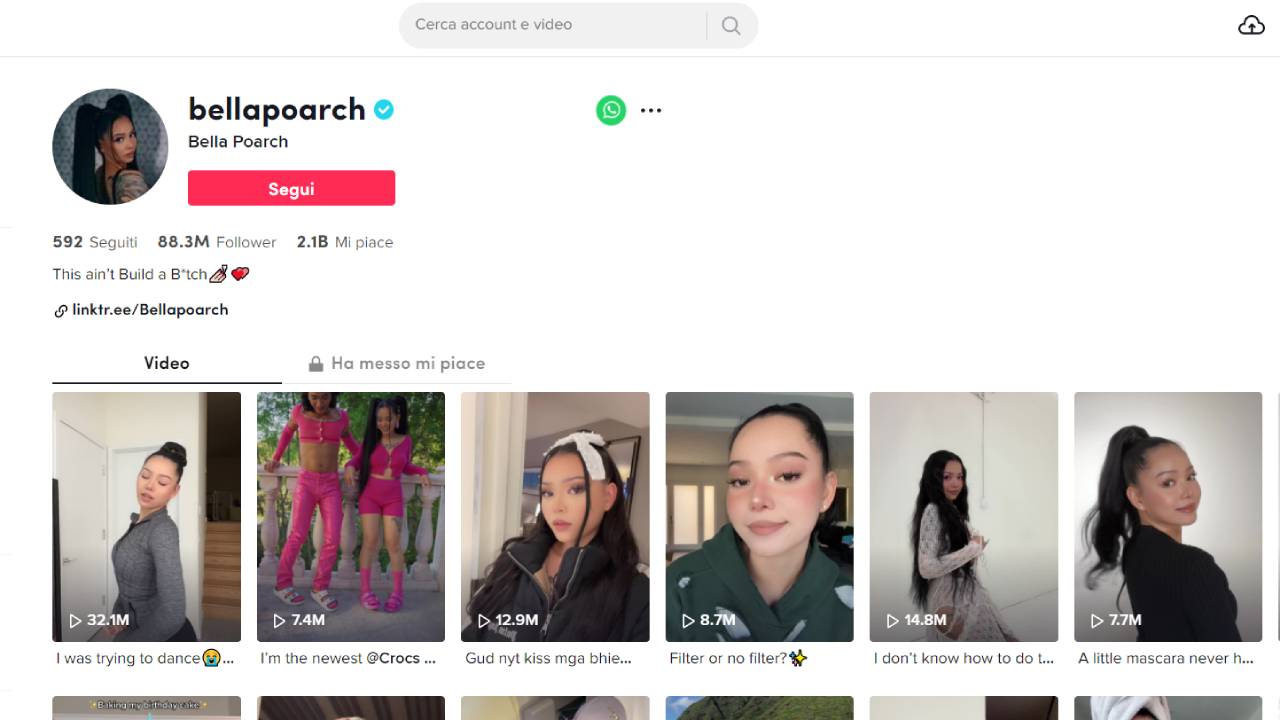The image size is (1280, 720).
Task: Click the 'Bella Poarch' display name
Action: coord(238,142)
